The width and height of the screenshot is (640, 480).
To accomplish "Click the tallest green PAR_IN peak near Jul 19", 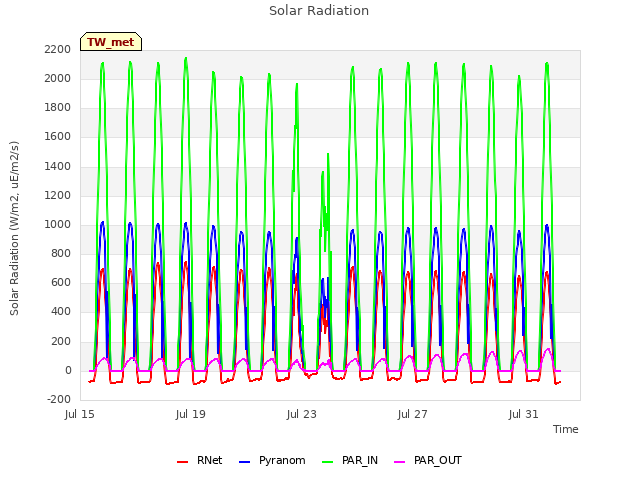I will [x=186, y=59].
